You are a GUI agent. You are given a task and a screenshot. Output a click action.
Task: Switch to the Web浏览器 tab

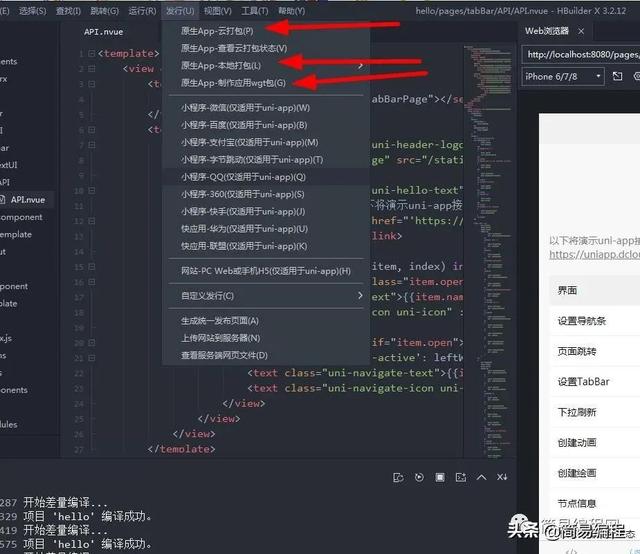point(547,31)
